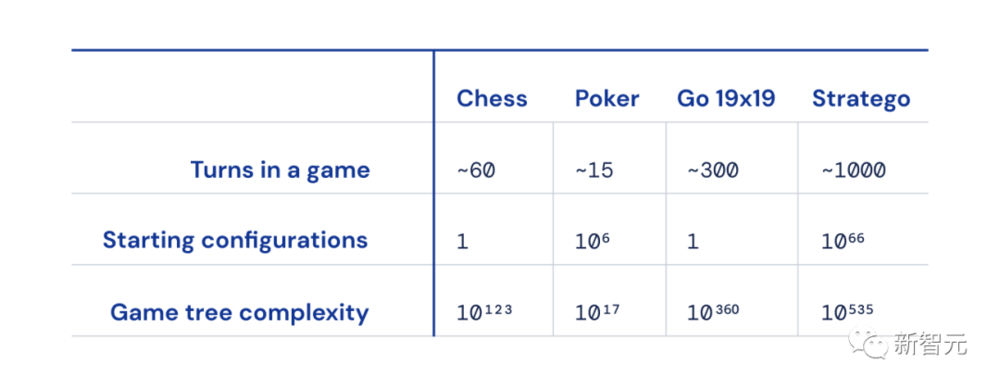This screenshot has width=1000, height=388.
Task: Select the Go 19x19 column header
Action: pyautogui.click(x=726, y=98)
